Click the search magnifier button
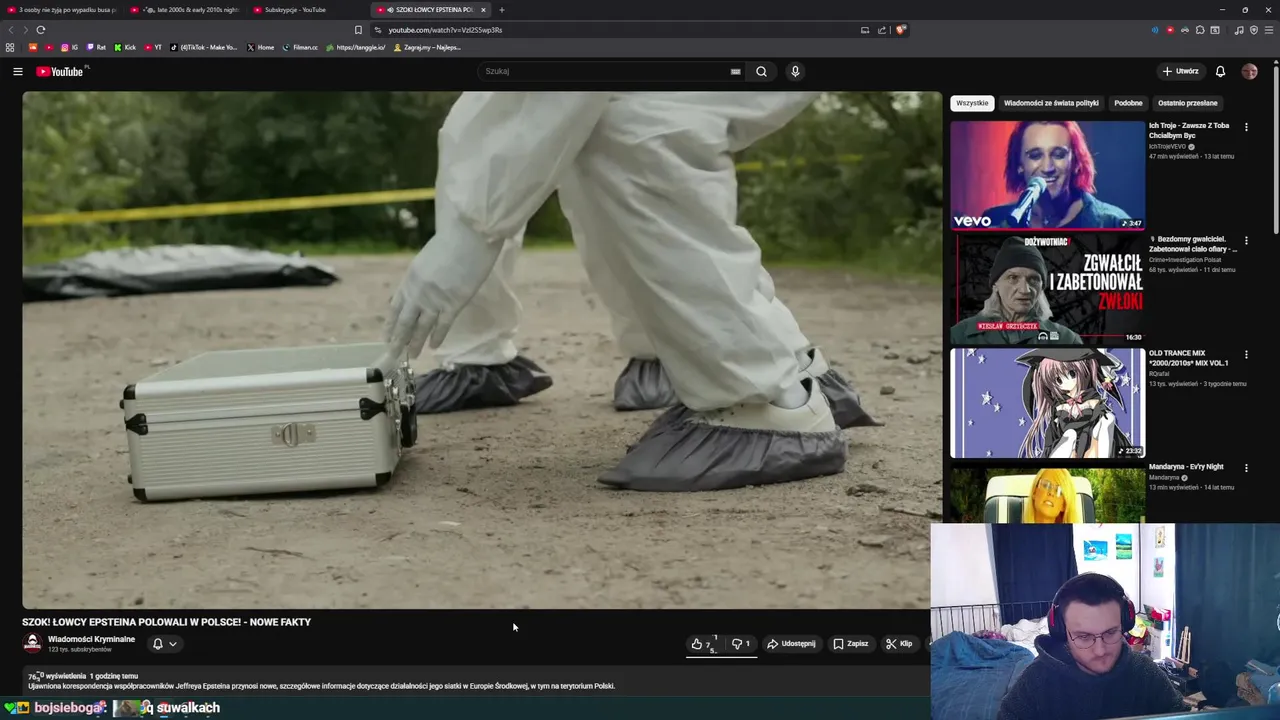This screenshot has height=720, width=1280. pos(761,71)
